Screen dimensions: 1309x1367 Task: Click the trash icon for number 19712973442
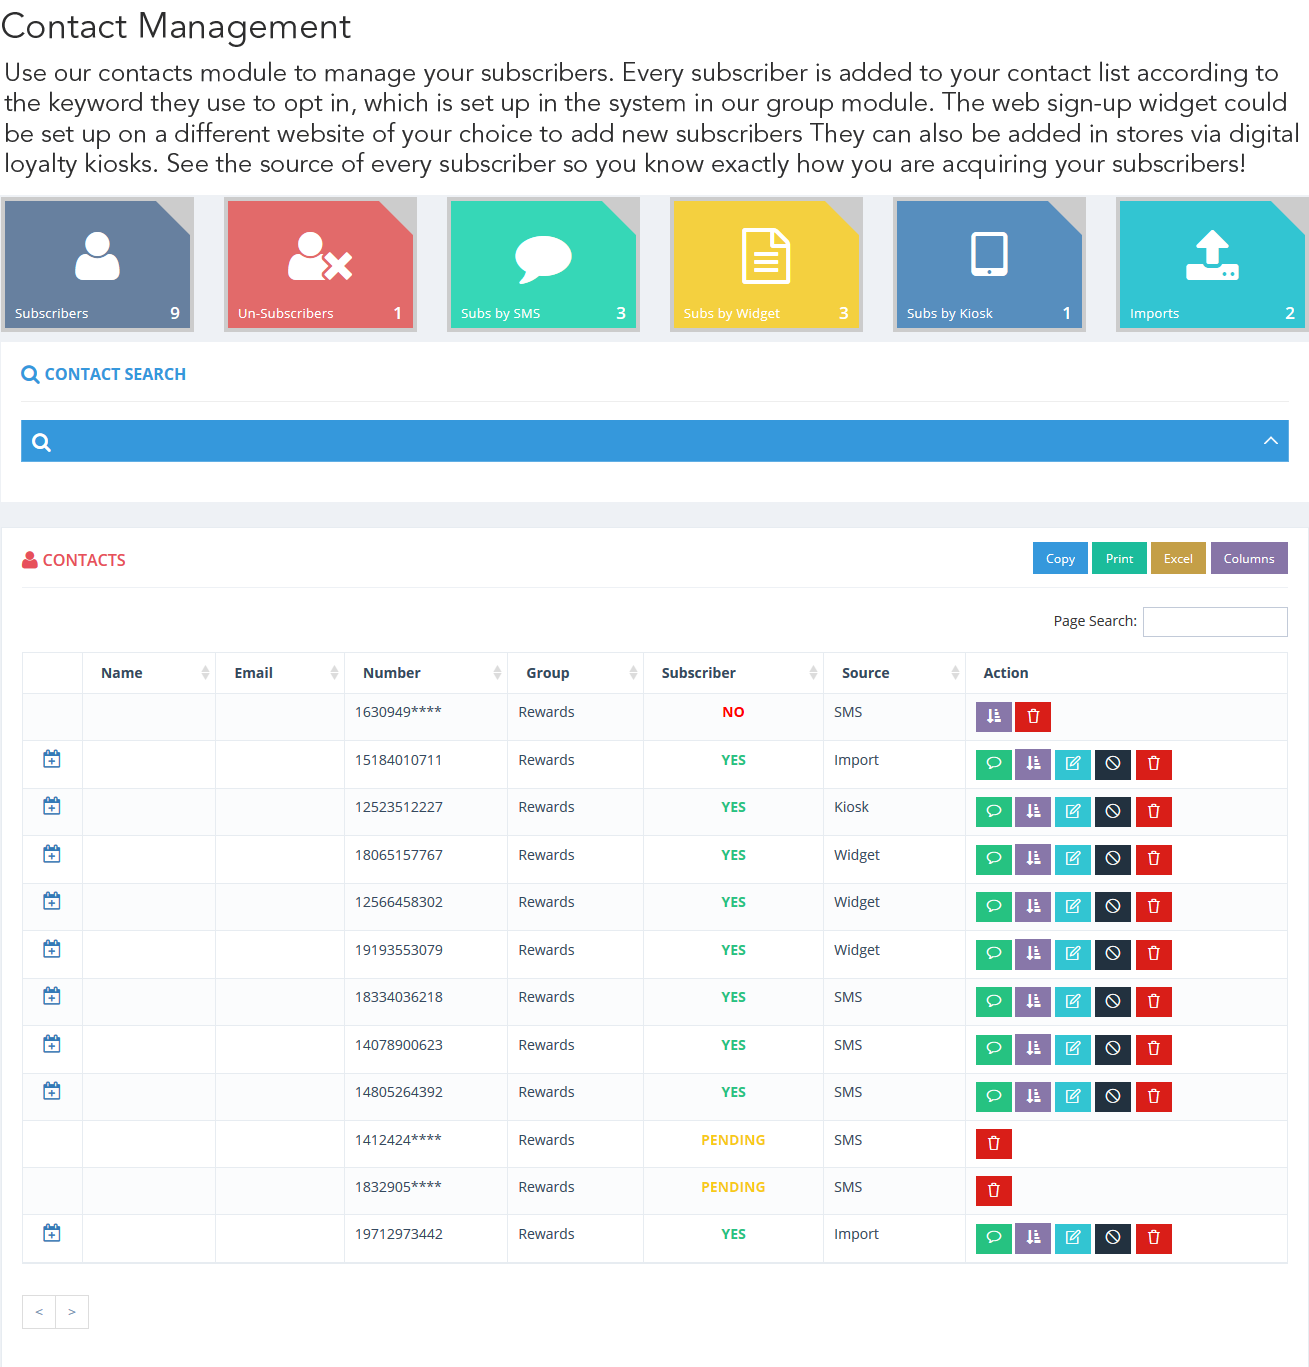coord(1153,1238)
